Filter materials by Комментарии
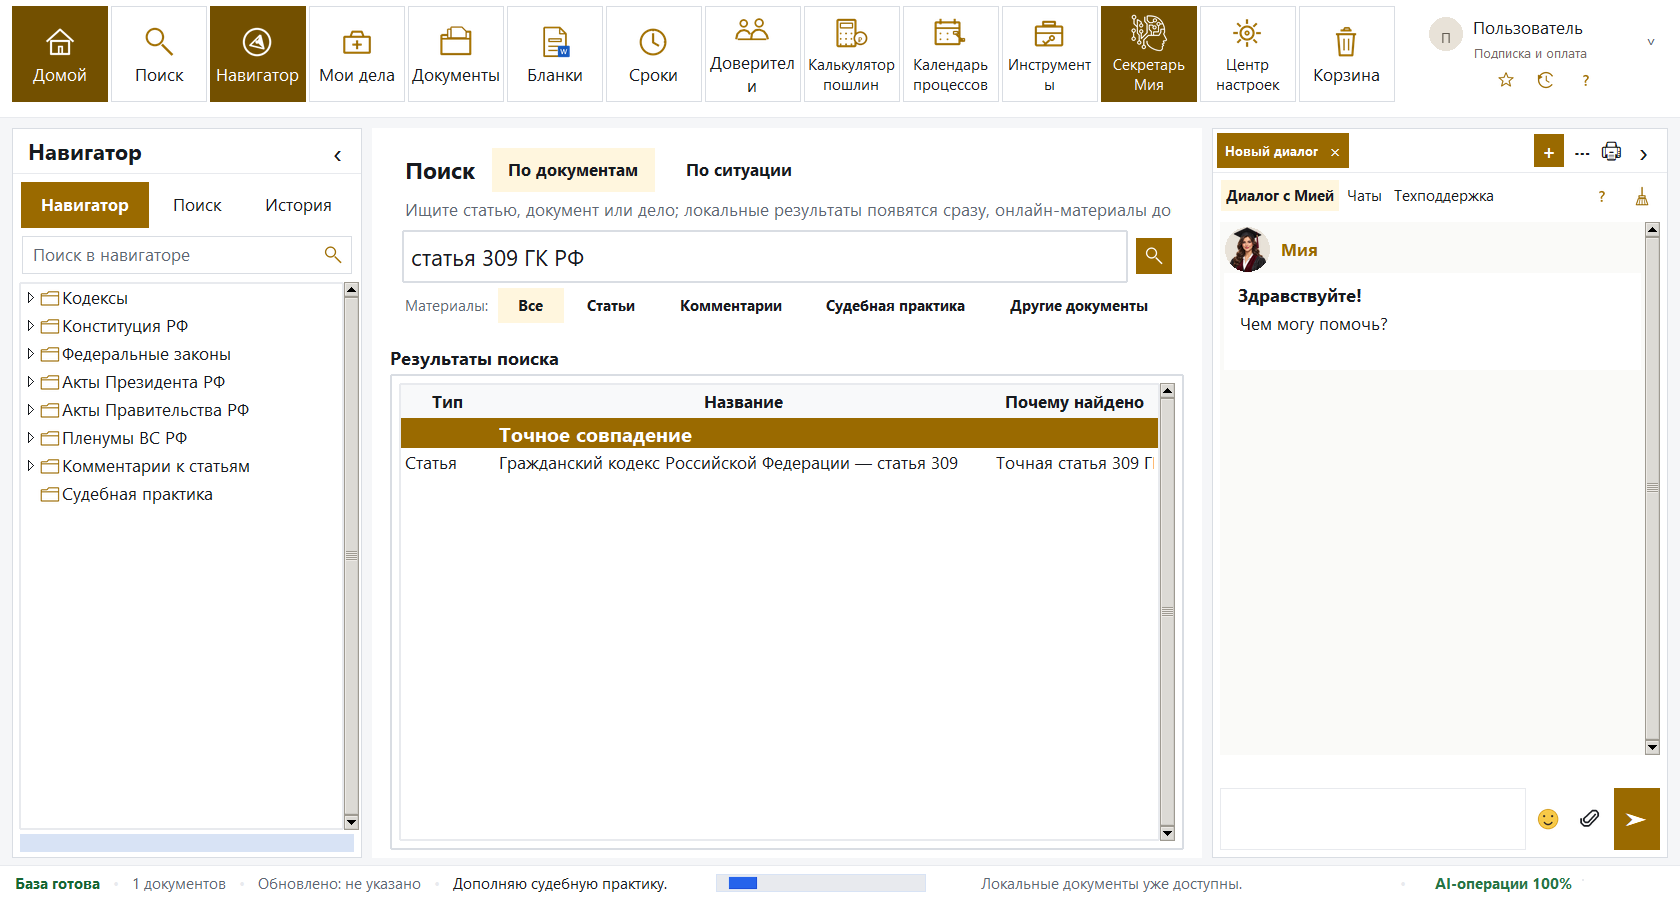1680x900 pixels. coord(731,306)
